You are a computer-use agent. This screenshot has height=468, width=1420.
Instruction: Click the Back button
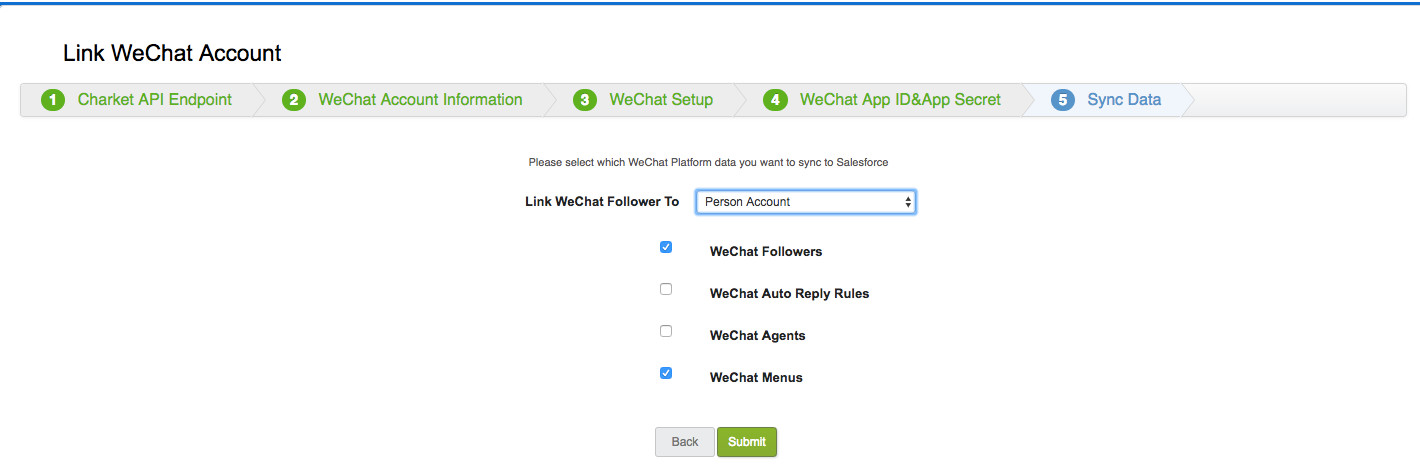pyautogui.click(x=685, y=442)
